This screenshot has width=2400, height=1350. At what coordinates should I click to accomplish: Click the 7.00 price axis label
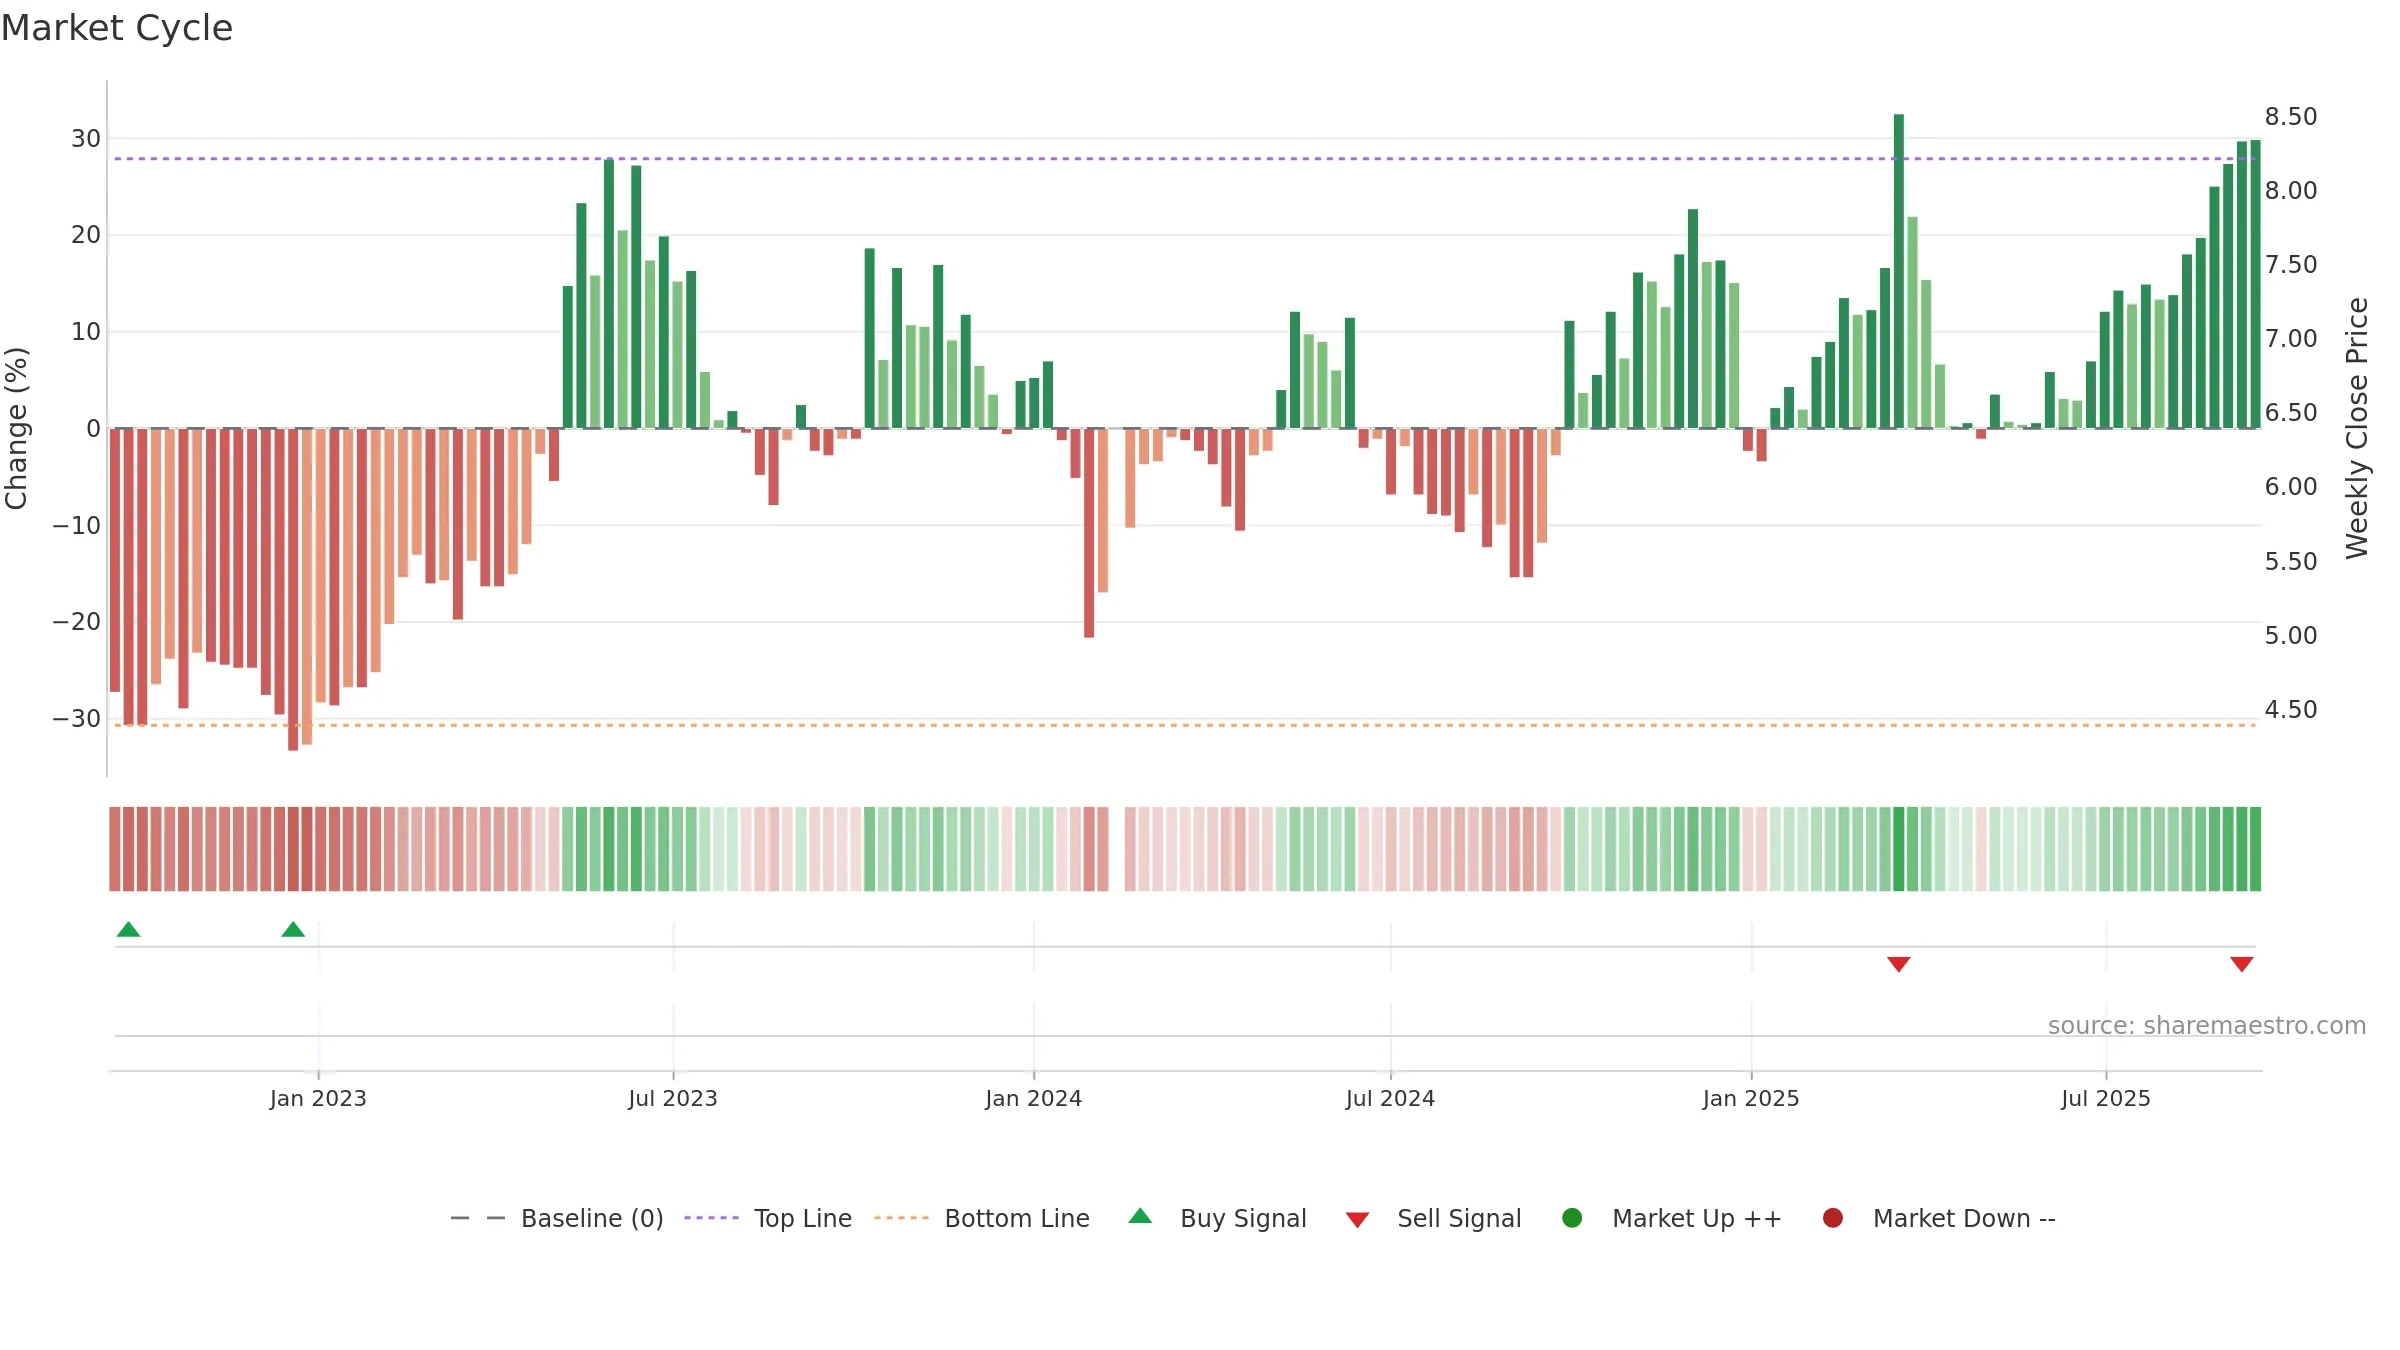pos(2291,338)
